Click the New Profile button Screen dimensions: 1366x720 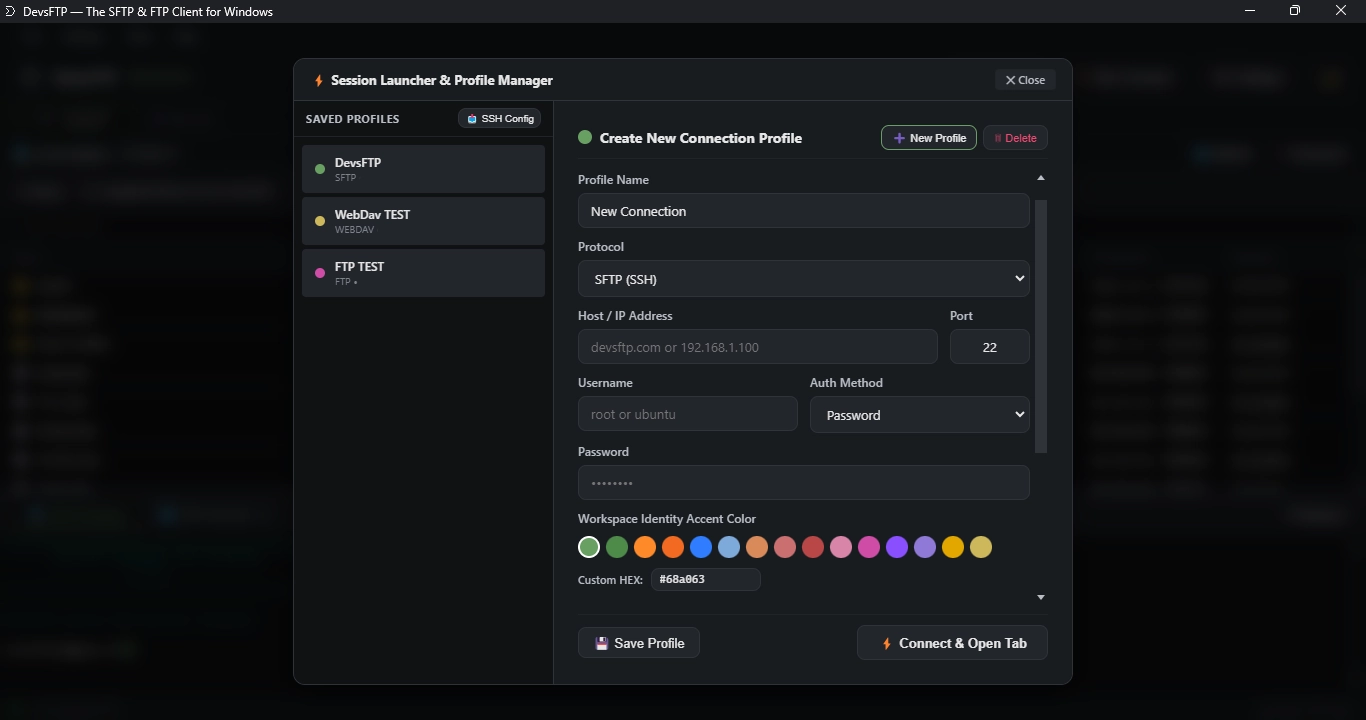tap(929, 138)
